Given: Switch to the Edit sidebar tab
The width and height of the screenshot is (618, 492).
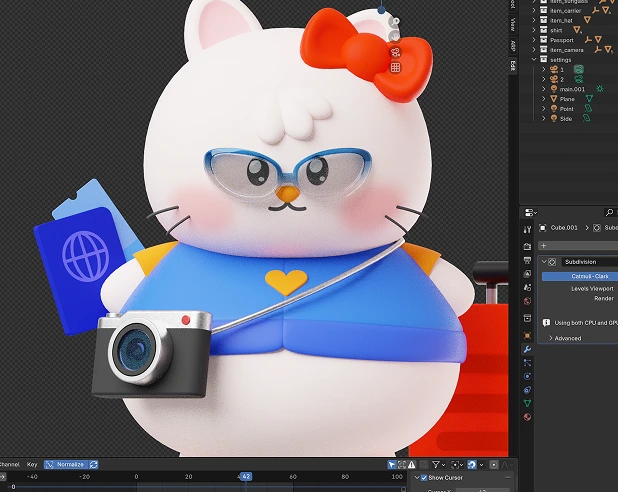Looking at the screenshot, I should (x=513, y=65).
